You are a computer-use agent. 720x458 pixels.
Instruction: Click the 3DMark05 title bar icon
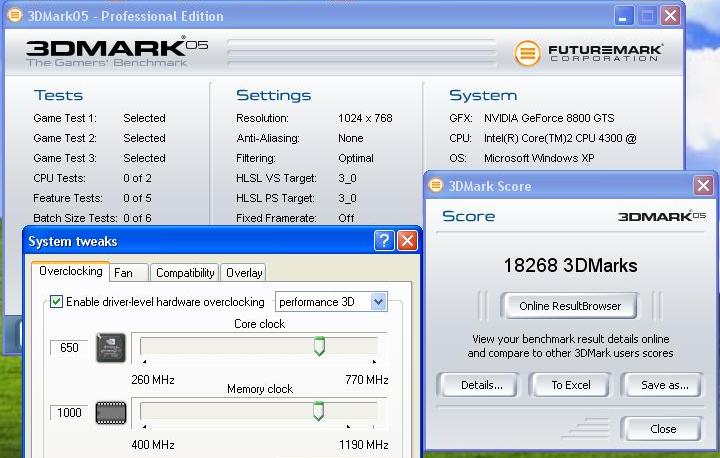tap(15, 15)
